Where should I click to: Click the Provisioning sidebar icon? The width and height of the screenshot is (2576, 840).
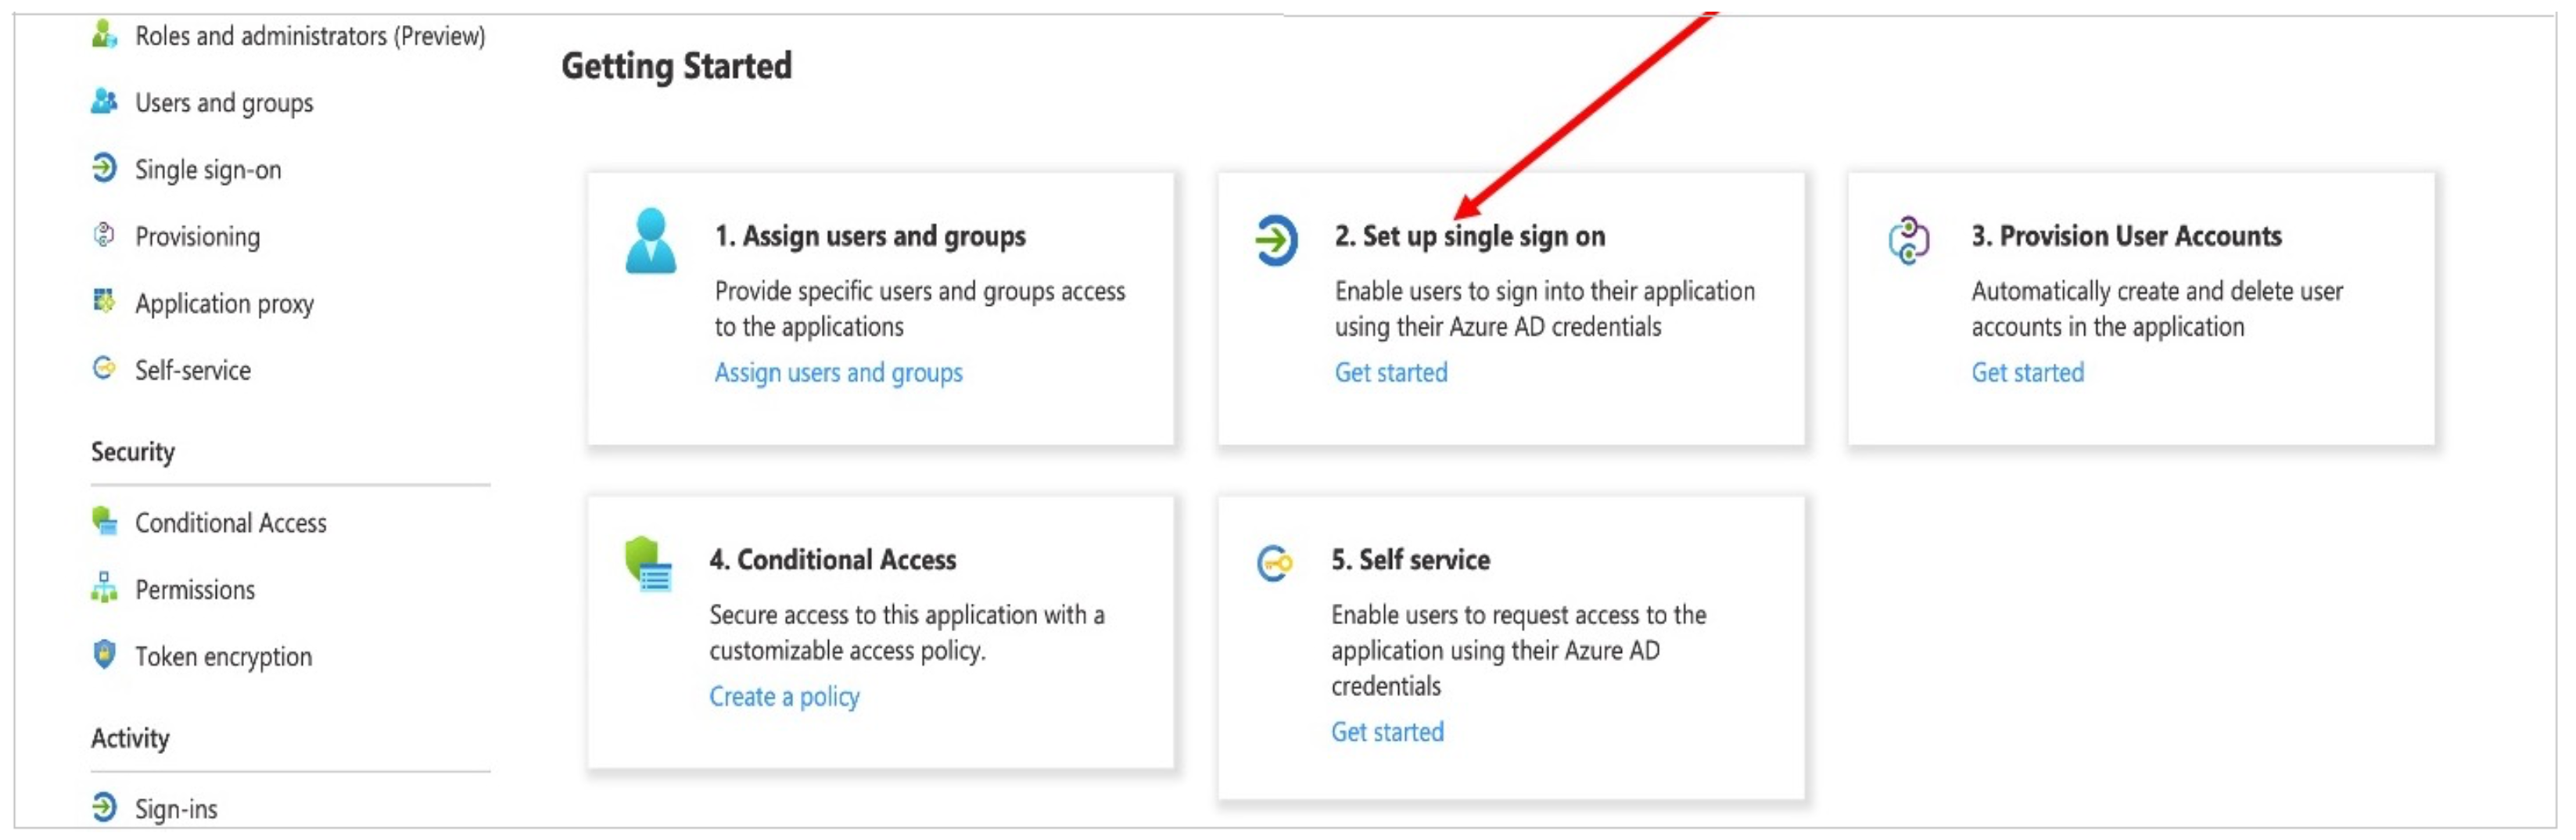(104, 235)
